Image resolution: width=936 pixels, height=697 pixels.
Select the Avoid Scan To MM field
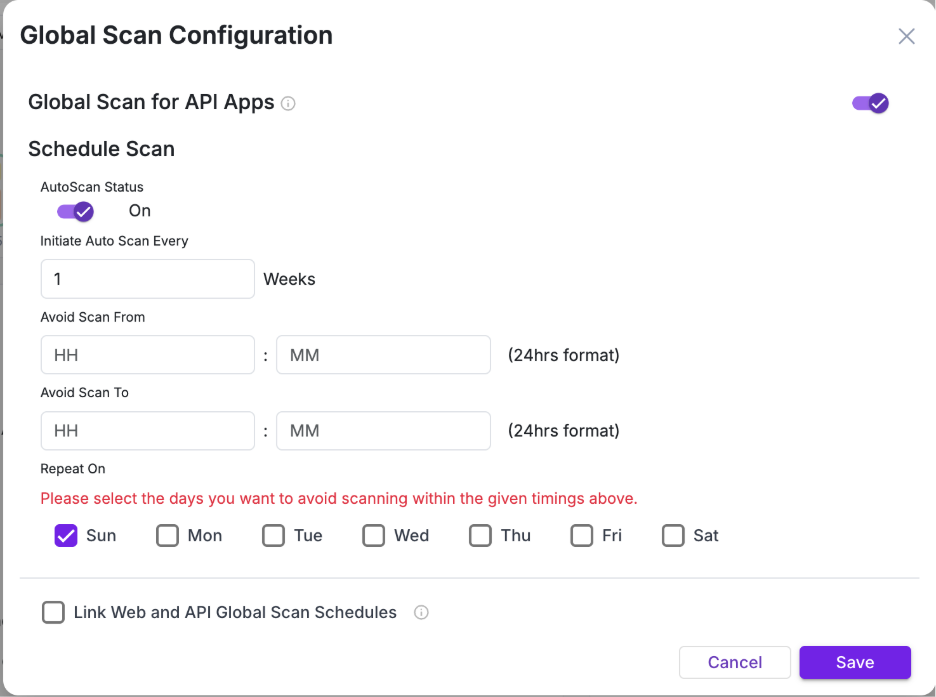383,431
